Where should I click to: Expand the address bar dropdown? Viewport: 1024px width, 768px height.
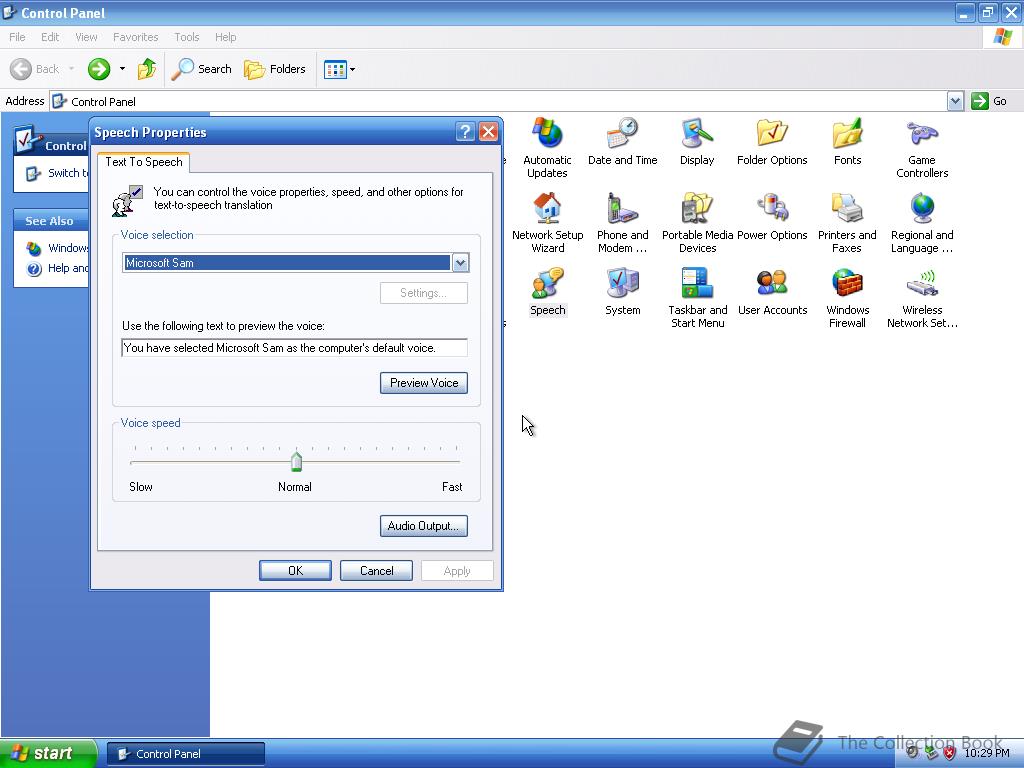(955, 101)
